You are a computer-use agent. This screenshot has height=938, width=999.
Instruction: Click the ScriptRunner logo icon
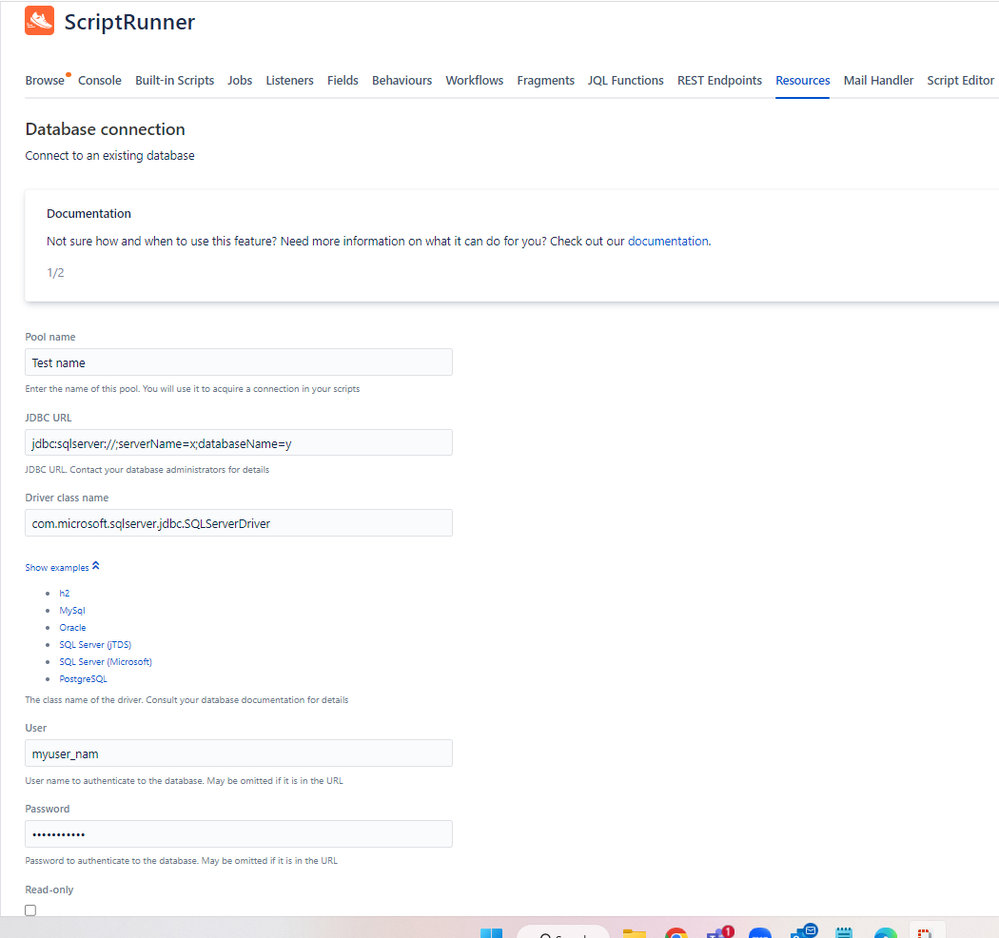40,20
